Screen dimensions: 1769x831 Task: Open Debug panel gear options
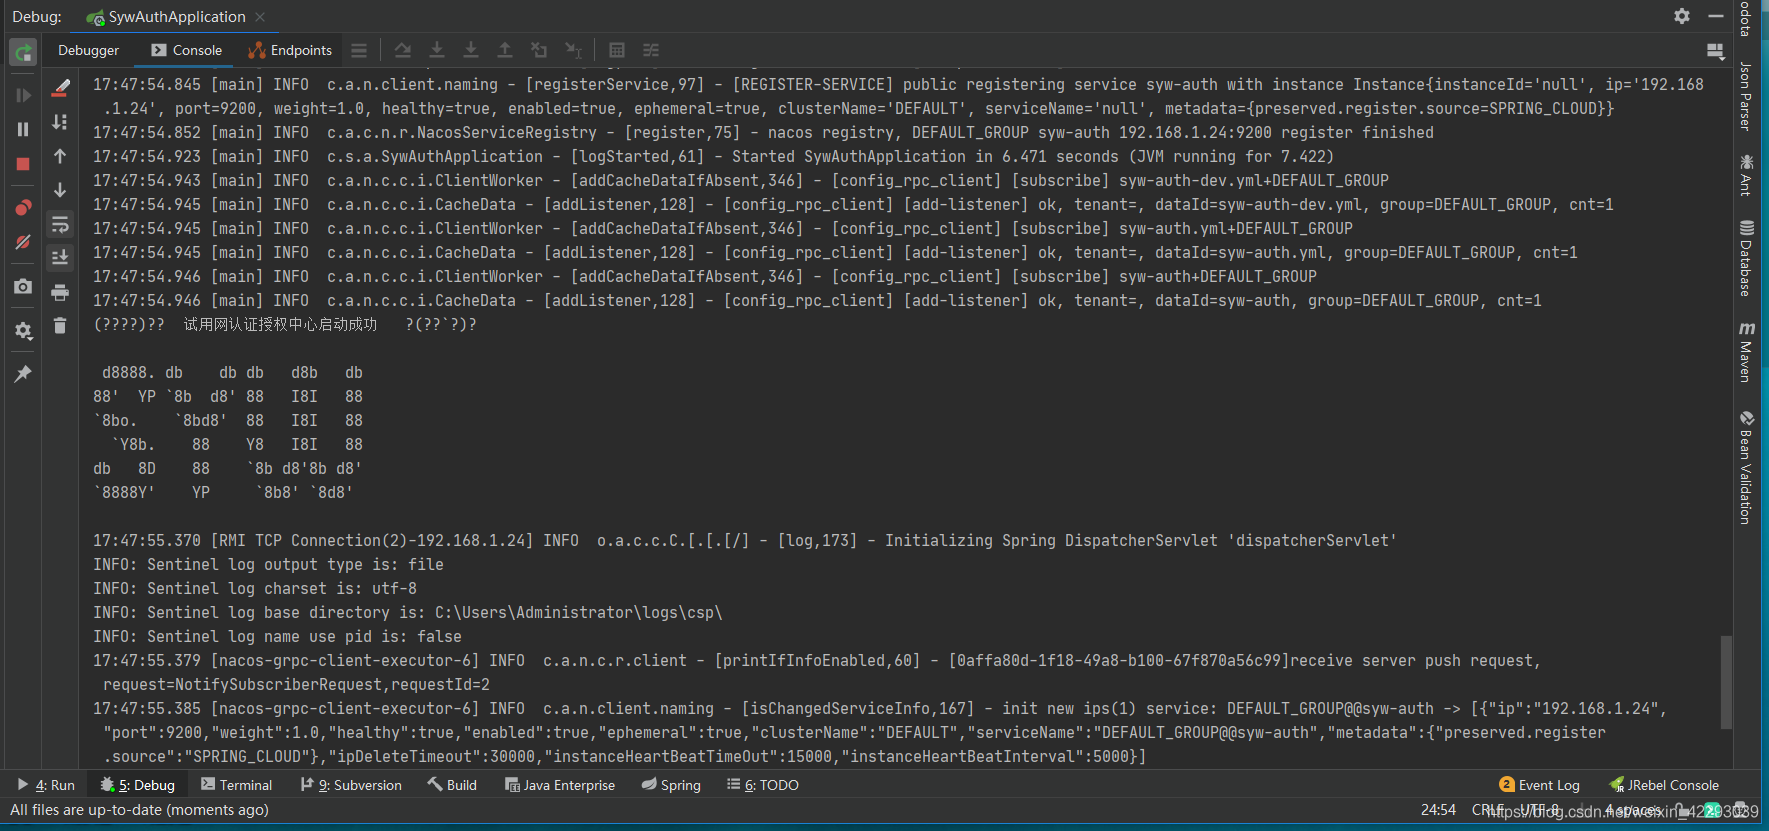pyautogui.click(x=1682, y=16)
